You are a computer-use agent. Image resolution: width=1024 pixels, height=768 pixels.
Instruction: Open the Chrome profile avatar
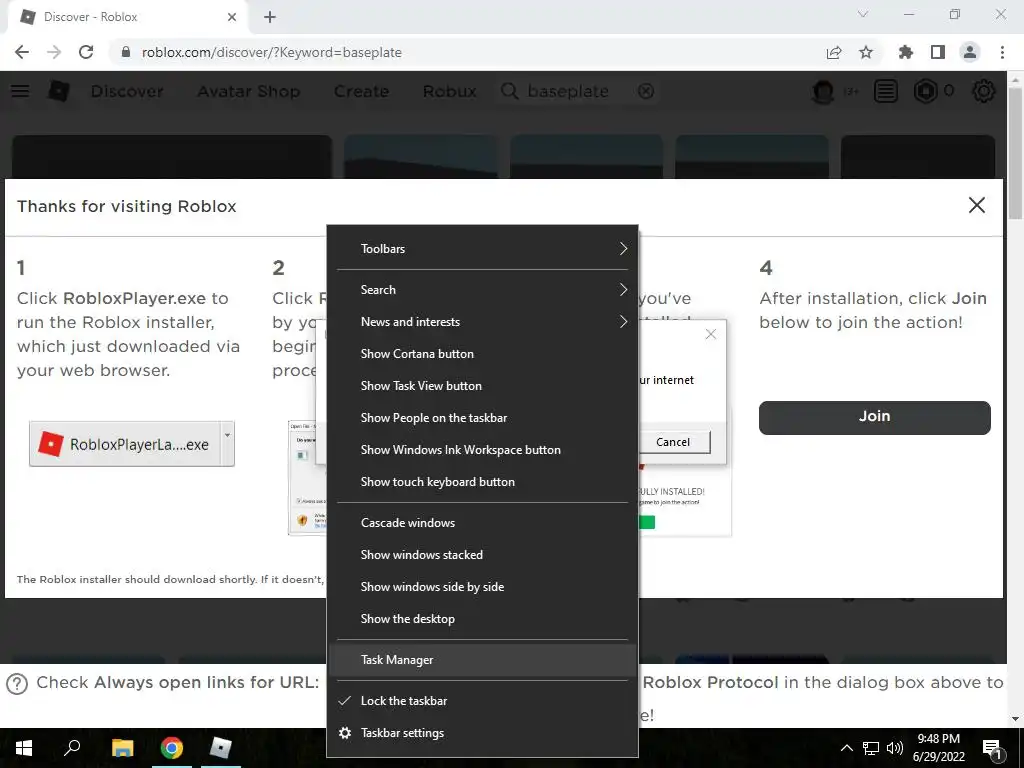pos(970,52)
